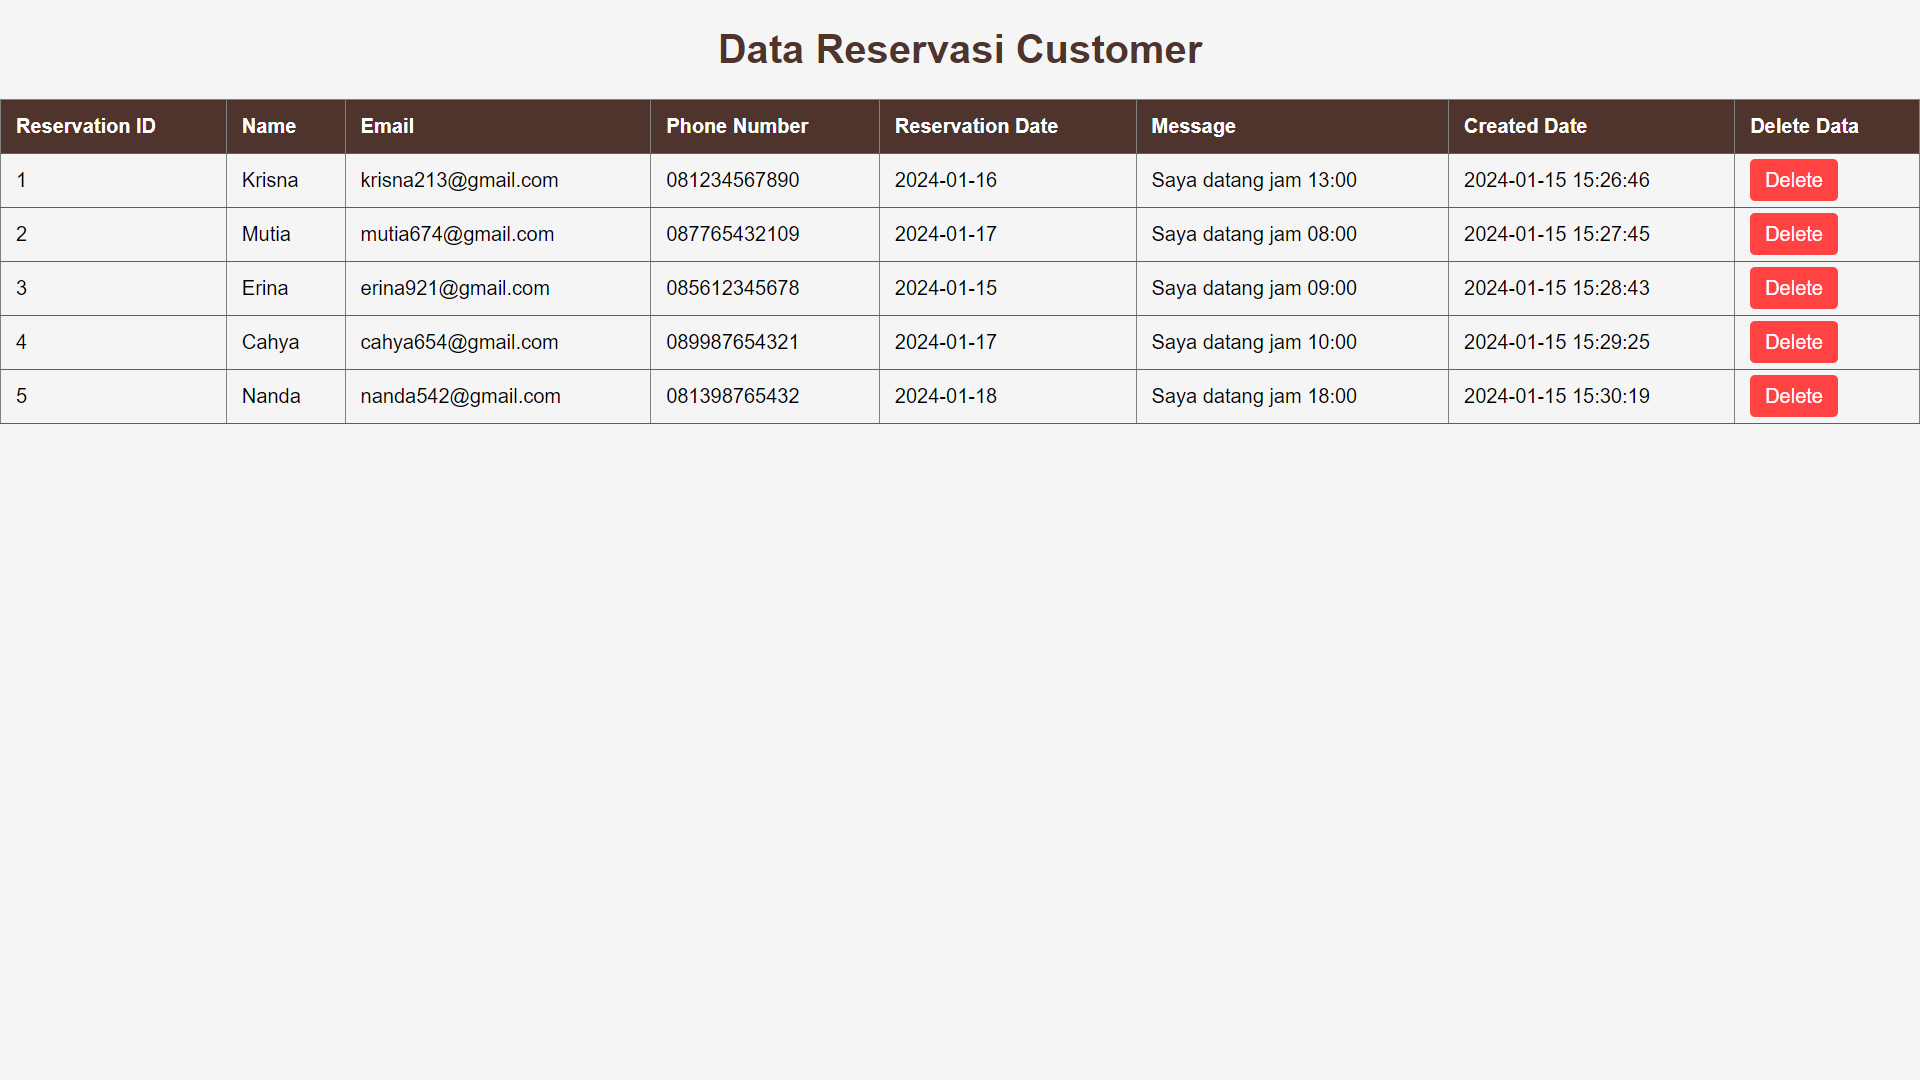The width and height of the screenshot is (1920, 1080).
Task: Select the name cell Cahya
Action: (286, 342)
